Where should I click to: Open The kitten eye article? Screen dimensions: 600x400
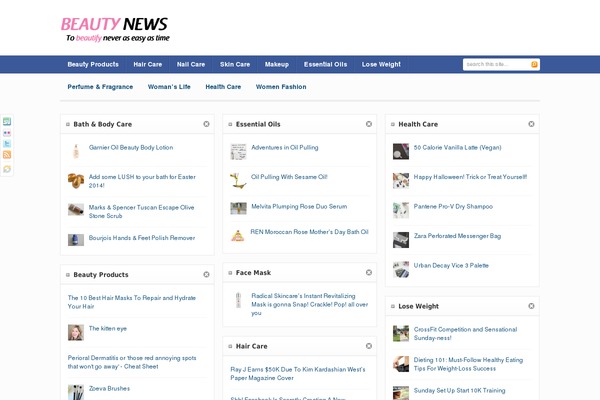(108, 328)
